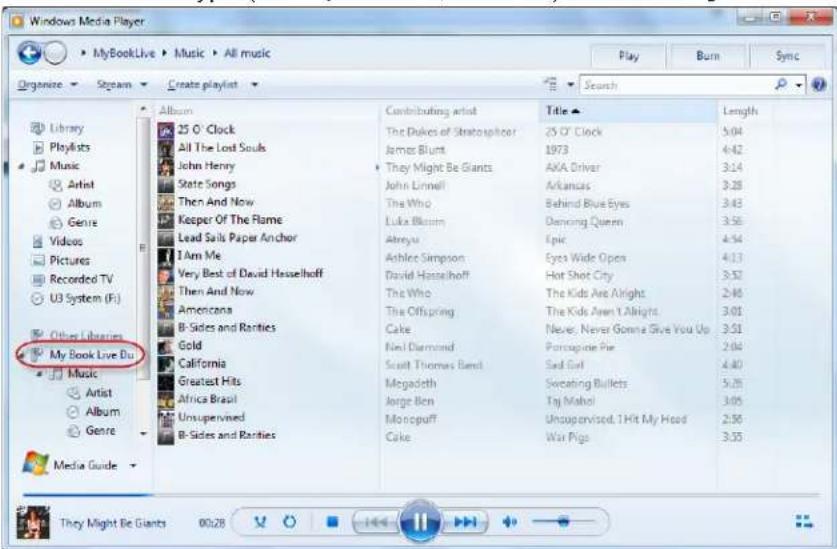Skip to the next track
Screen dimensions: 837x549
click(x=465, y=522)
